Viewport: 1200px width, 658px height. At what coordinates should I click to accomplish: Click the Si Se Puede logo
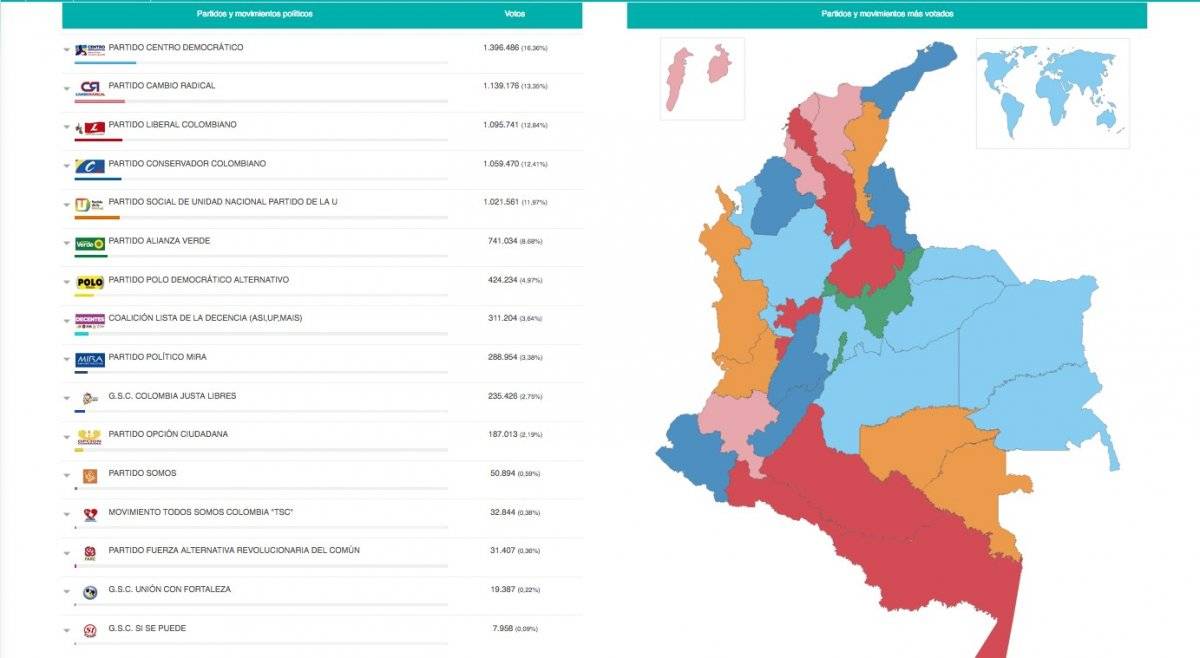coord(90,630)
